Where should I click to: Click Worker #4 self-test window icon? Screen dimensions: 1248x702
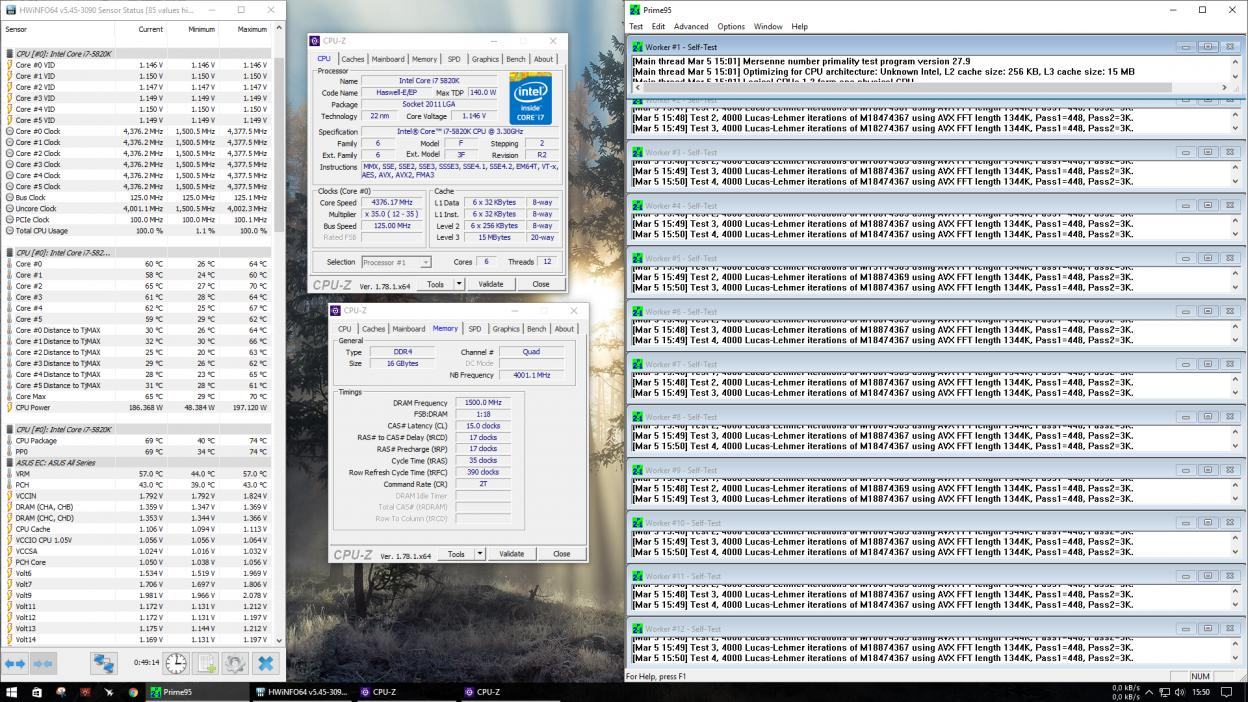638,205
